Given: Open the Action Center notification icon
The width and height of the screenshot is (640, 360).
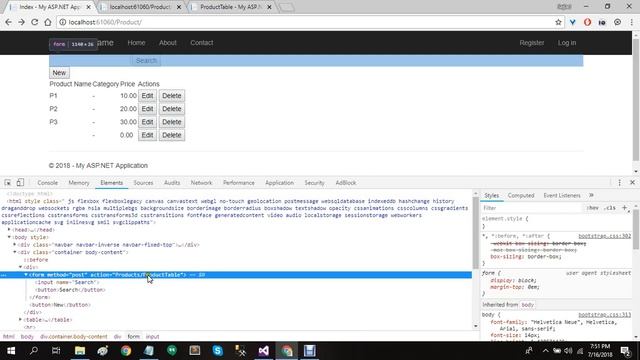Looking at the screenshot, I should click(625, 351).
